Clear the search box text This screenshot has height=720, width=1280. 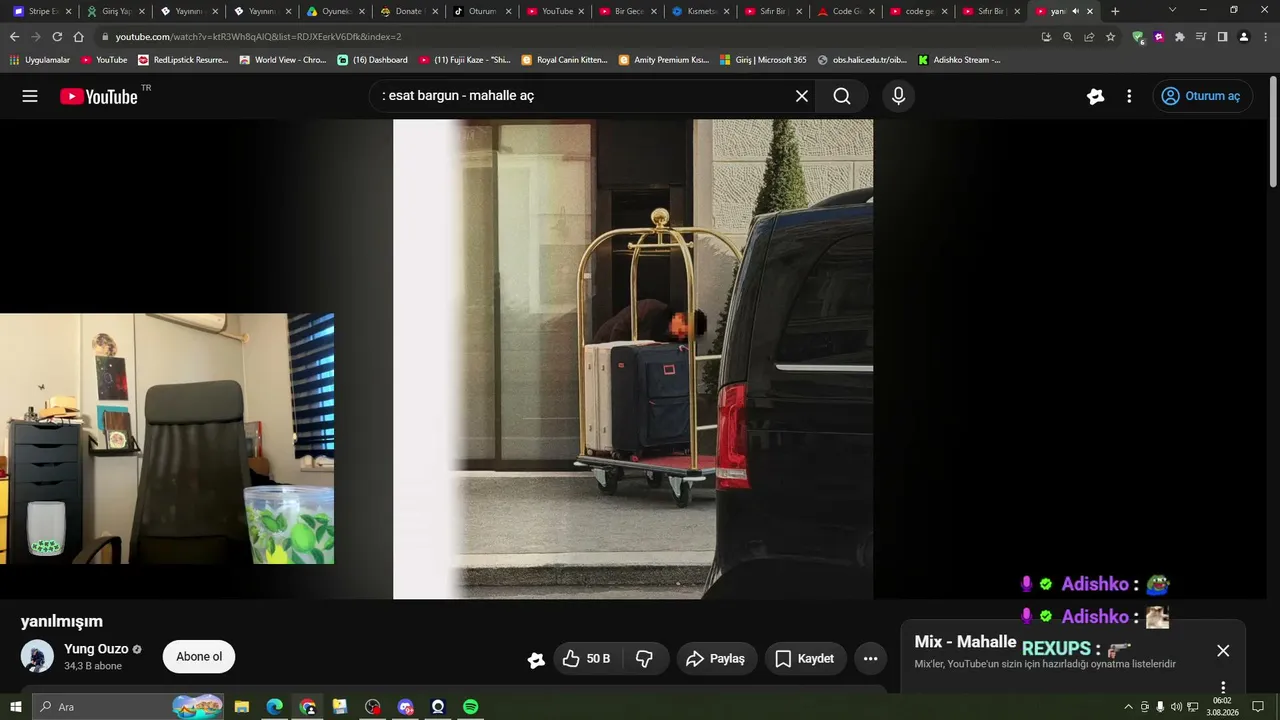click(802, 96)
